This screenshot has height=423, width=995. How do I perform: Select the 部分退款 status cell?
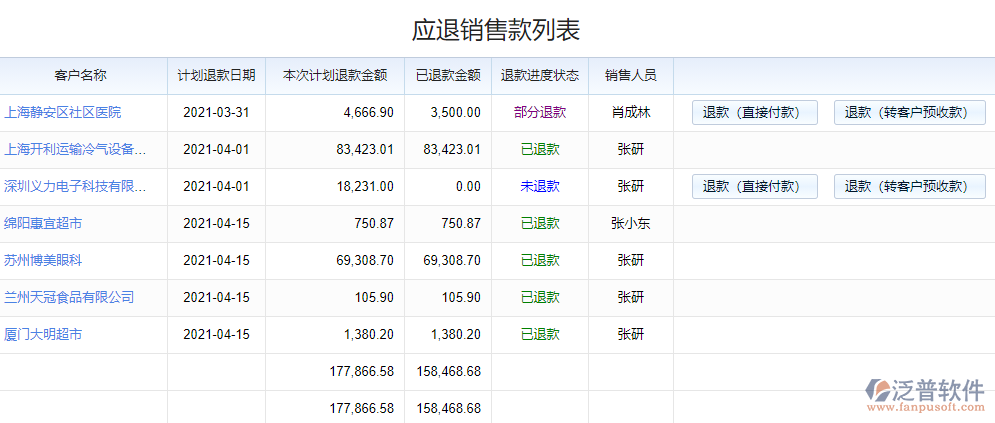tap(540, 113)
